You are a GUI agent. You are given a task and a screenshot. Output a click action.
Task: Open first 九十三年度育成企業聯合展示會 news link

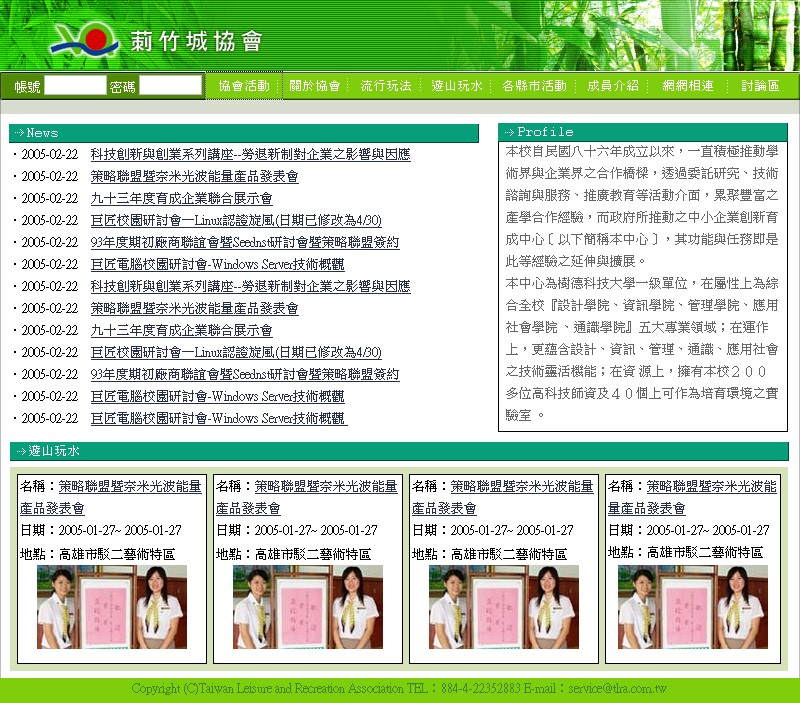(182, 198)
